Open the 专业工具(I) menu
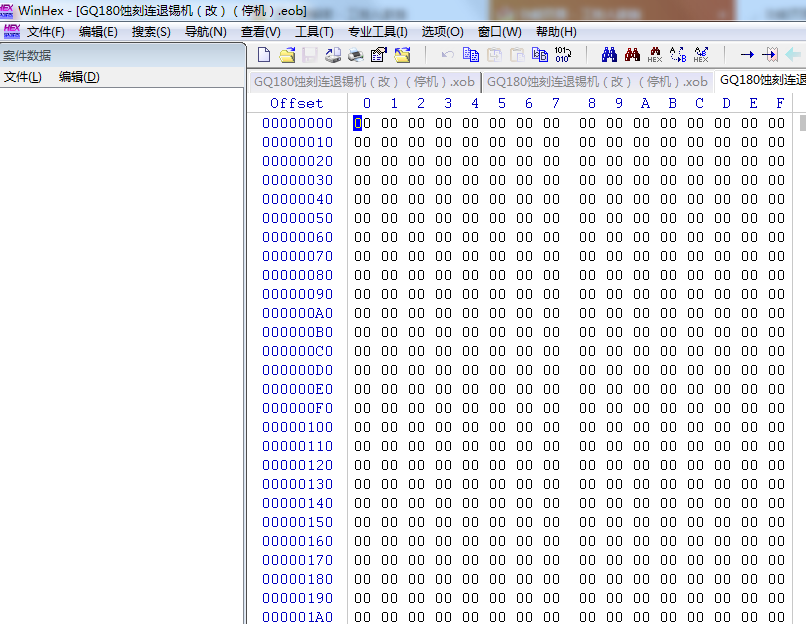 [x=377, y=32]
